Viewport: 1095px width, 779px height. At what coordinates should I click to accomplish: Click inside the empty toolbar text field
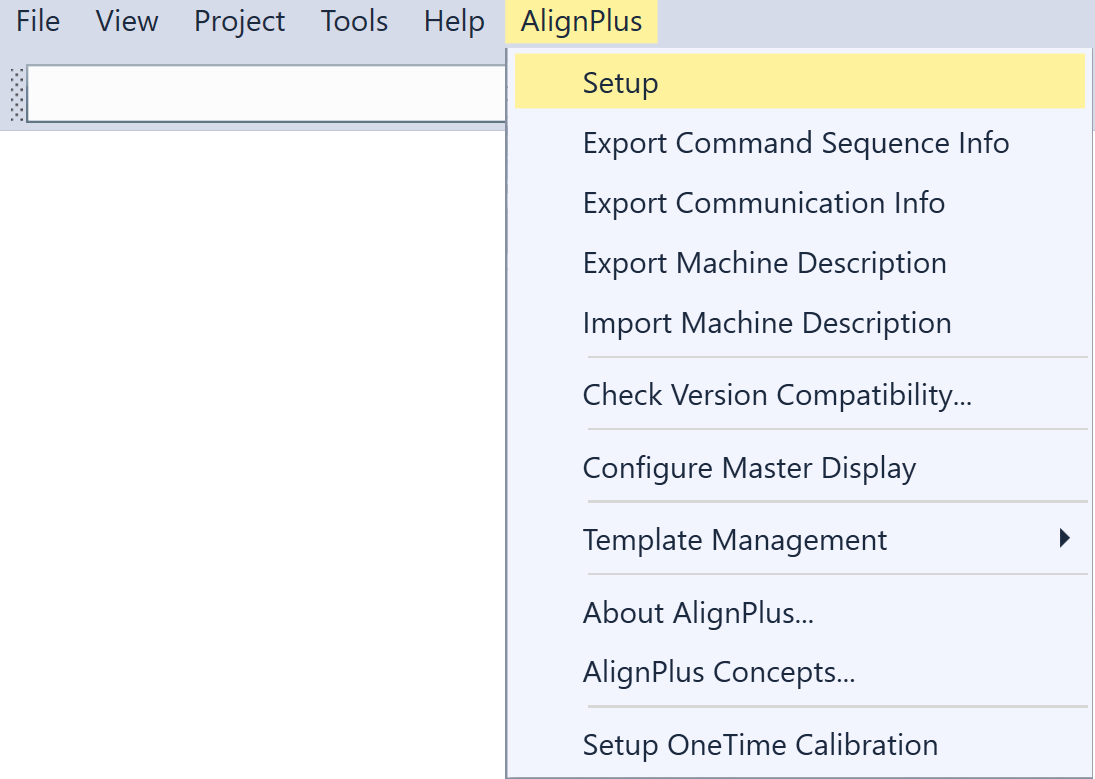click(265, 95)
